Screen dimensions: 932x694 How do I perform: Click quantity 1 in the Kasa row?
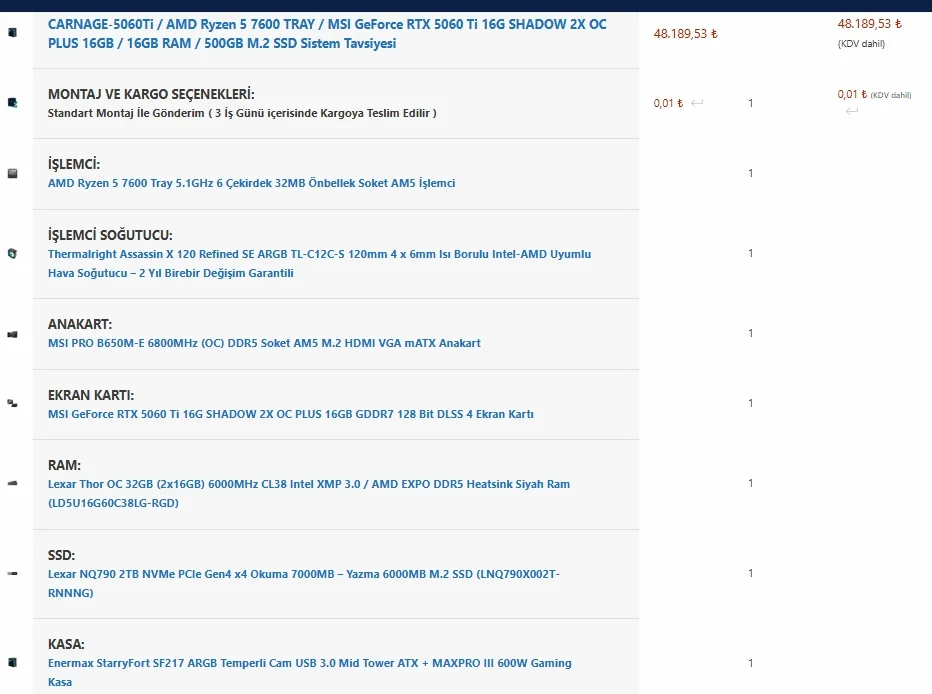click(x=751, y=663)
